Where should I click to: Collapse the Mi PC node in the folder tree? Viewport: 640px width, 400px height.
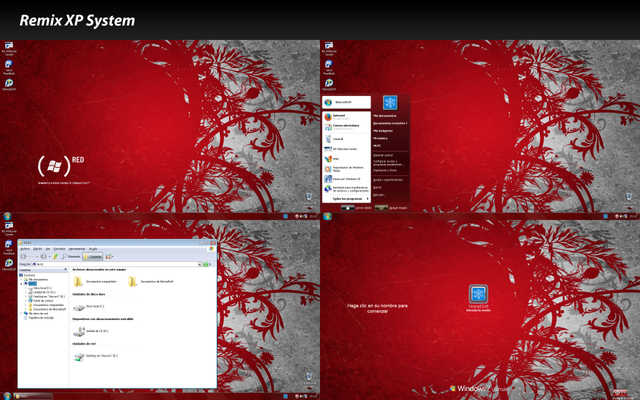(x=21, y=284)
